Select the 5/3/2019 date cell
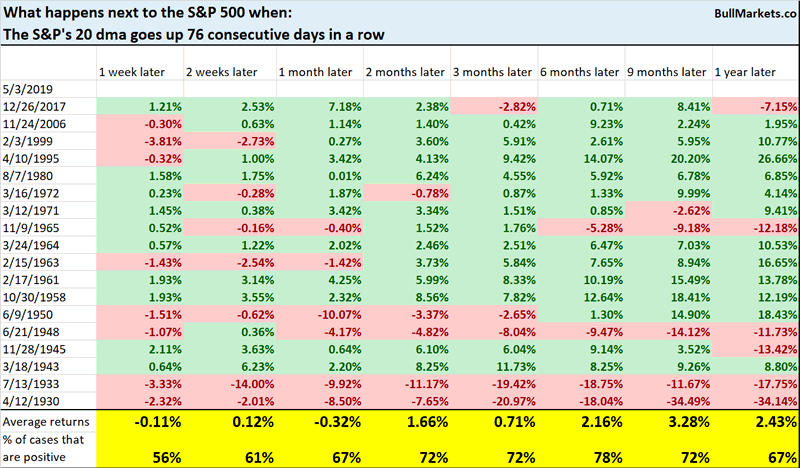 point(24,88)
